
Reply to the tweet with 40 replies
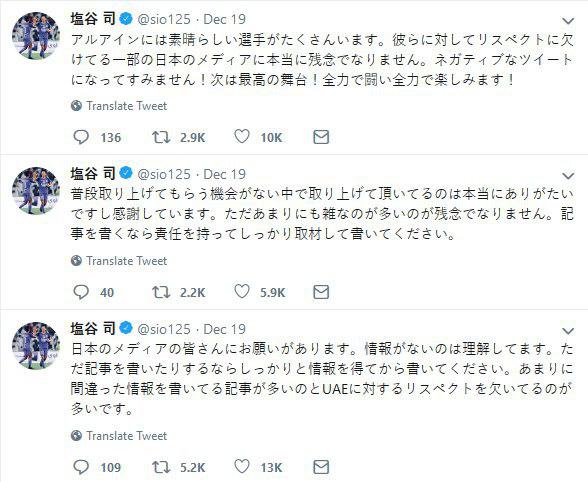[x=81, y=292]
